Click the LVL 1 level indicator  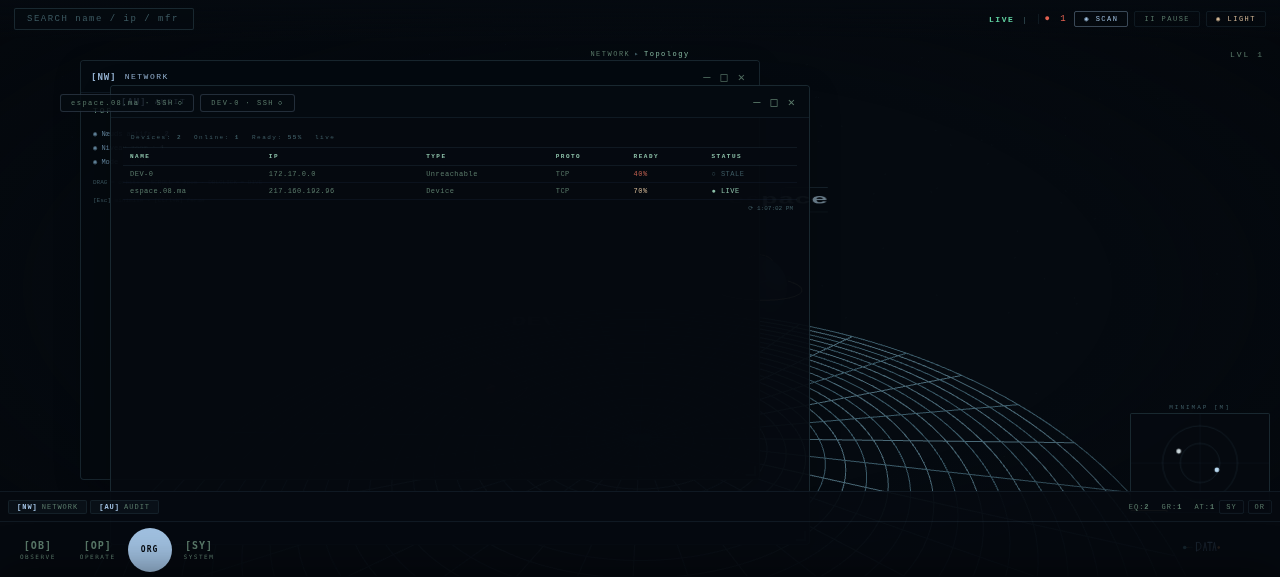1247,55
